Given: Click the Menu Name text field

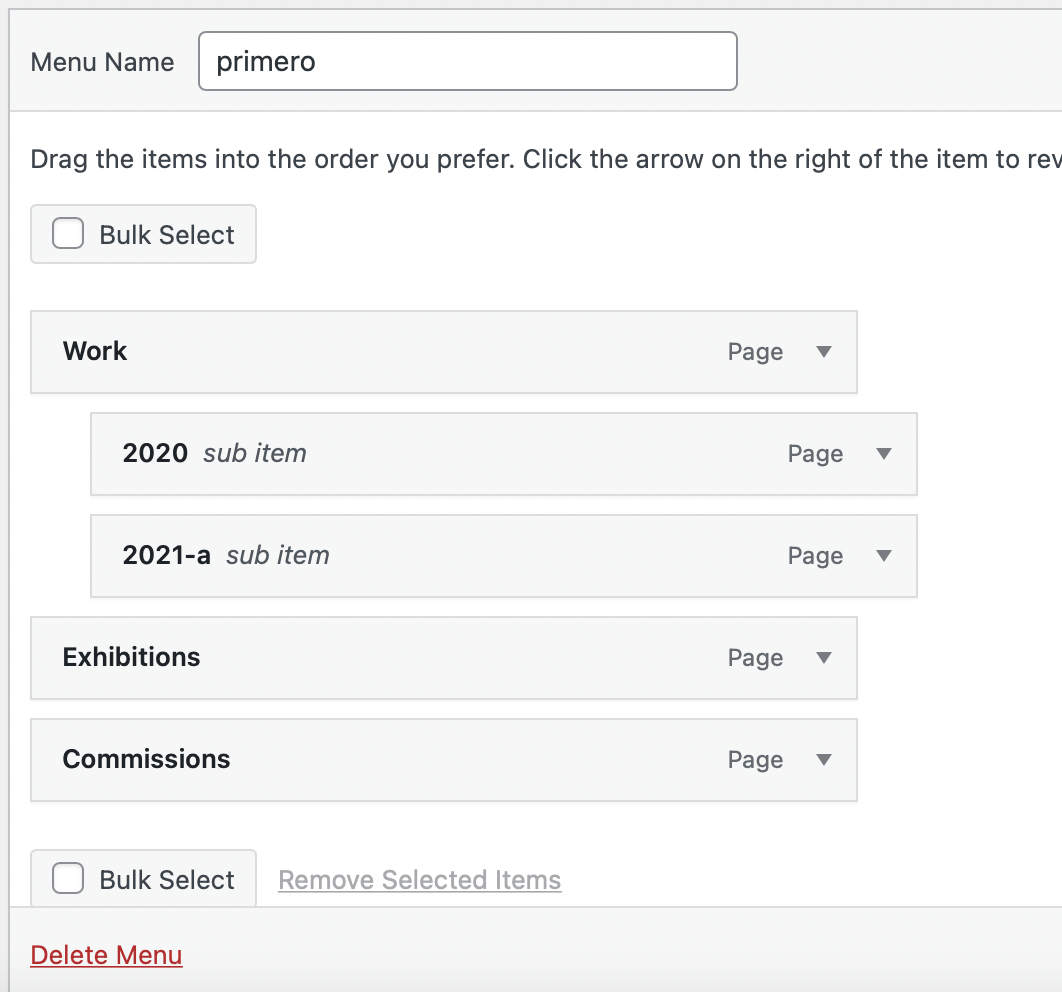Looking at the screenshot, I should [x=467, y=62].
